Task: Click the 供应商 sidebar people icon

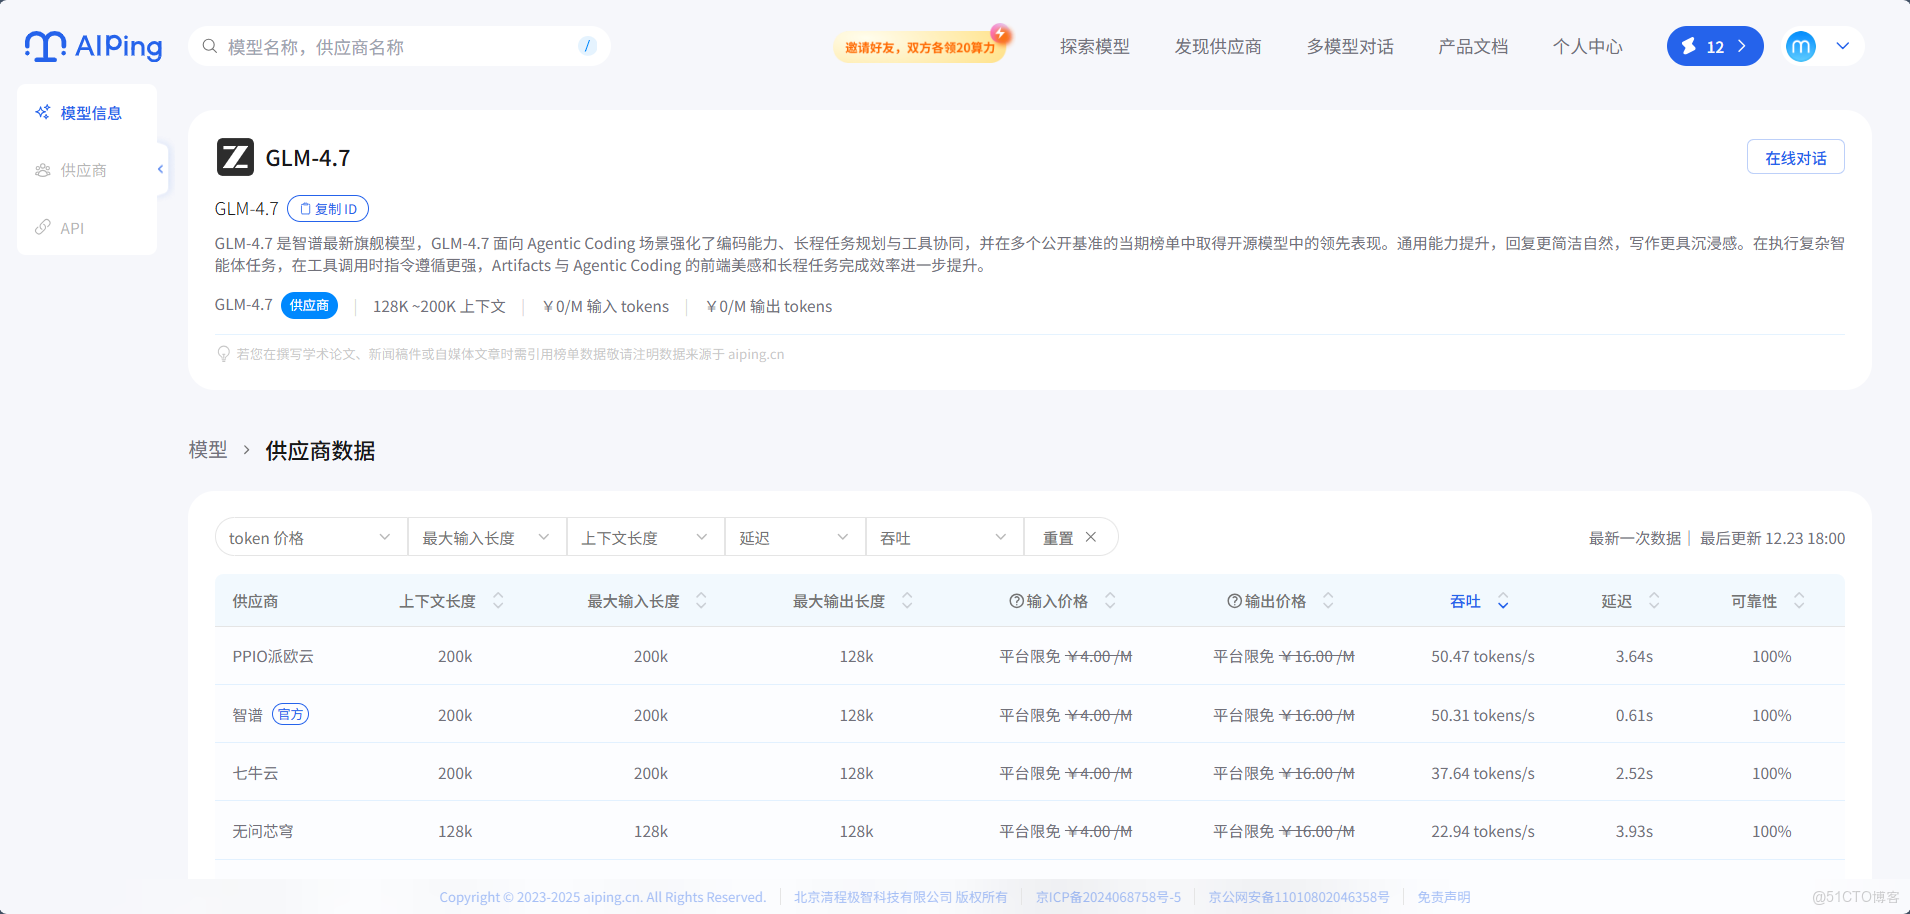Action: pyautogui.click(x=43, y=170)
